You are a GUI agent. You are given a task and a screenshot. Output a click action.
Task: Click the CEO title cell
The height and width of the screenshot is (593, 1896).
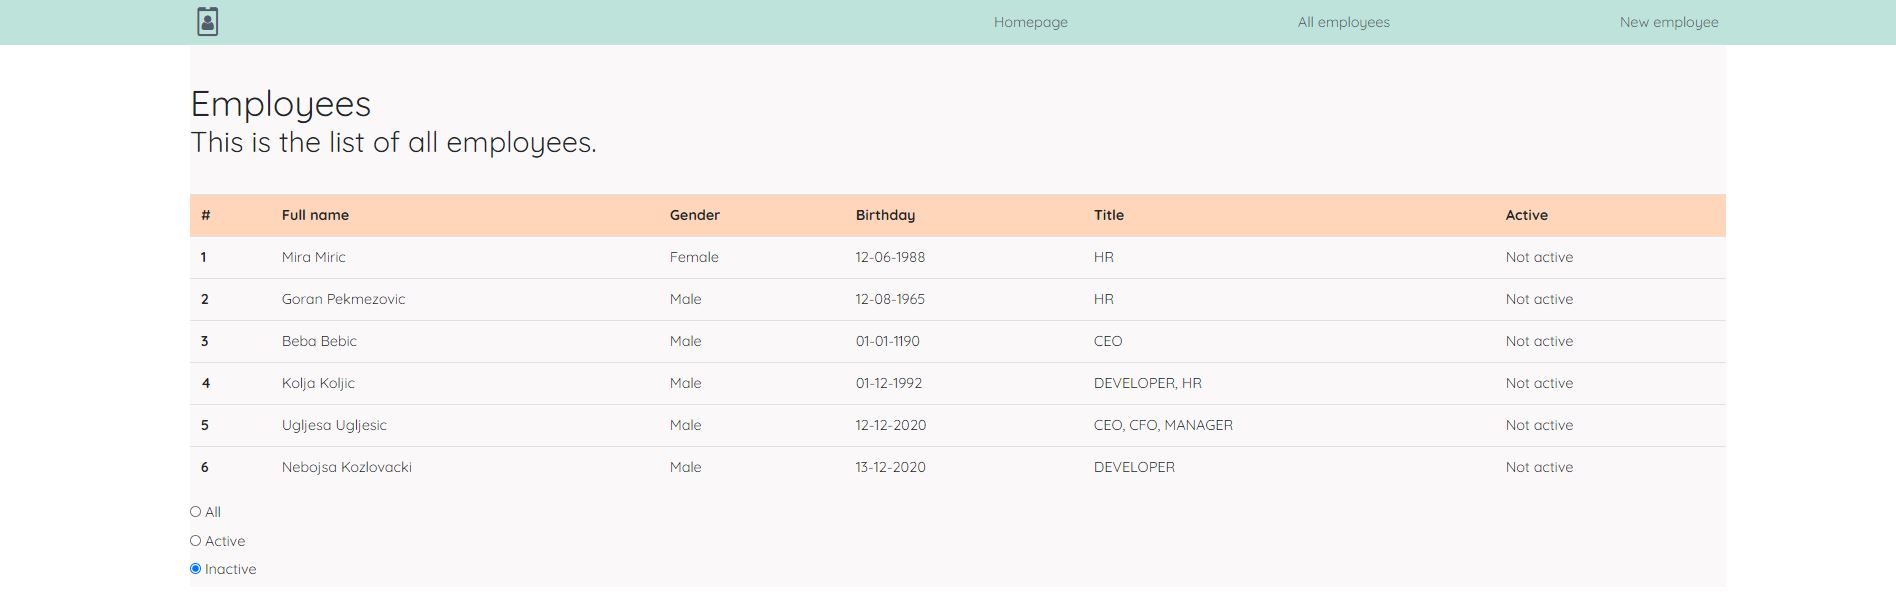click(1108, 341)
